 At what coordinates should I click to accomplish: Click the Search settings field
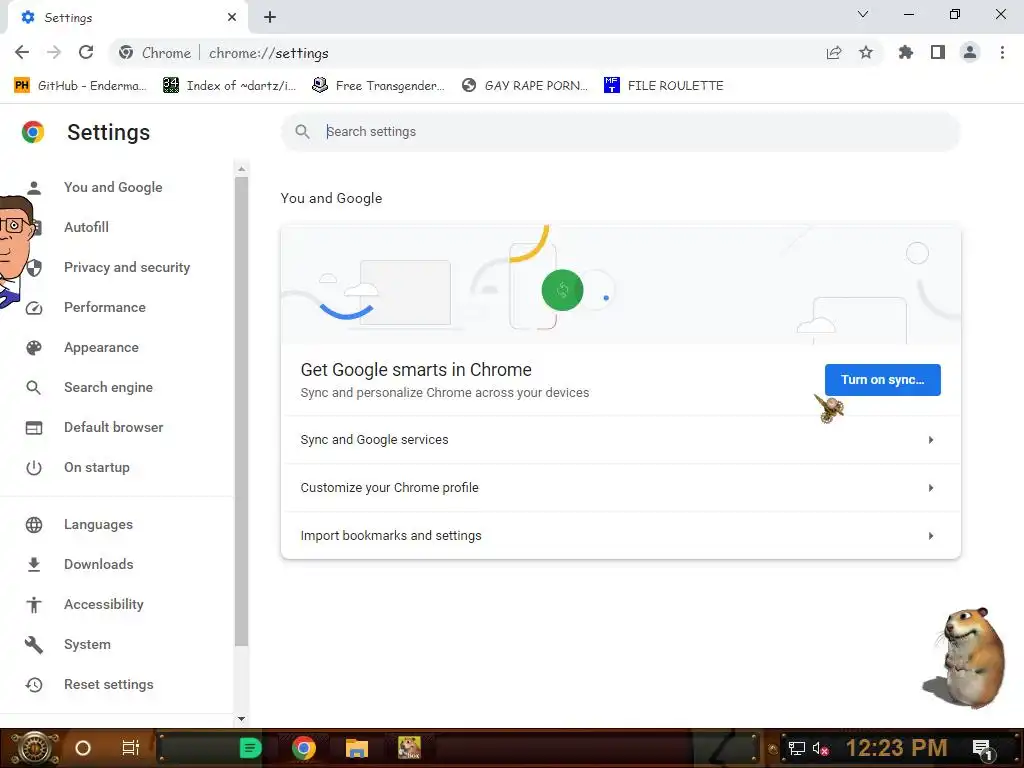(x=620, y=131)
